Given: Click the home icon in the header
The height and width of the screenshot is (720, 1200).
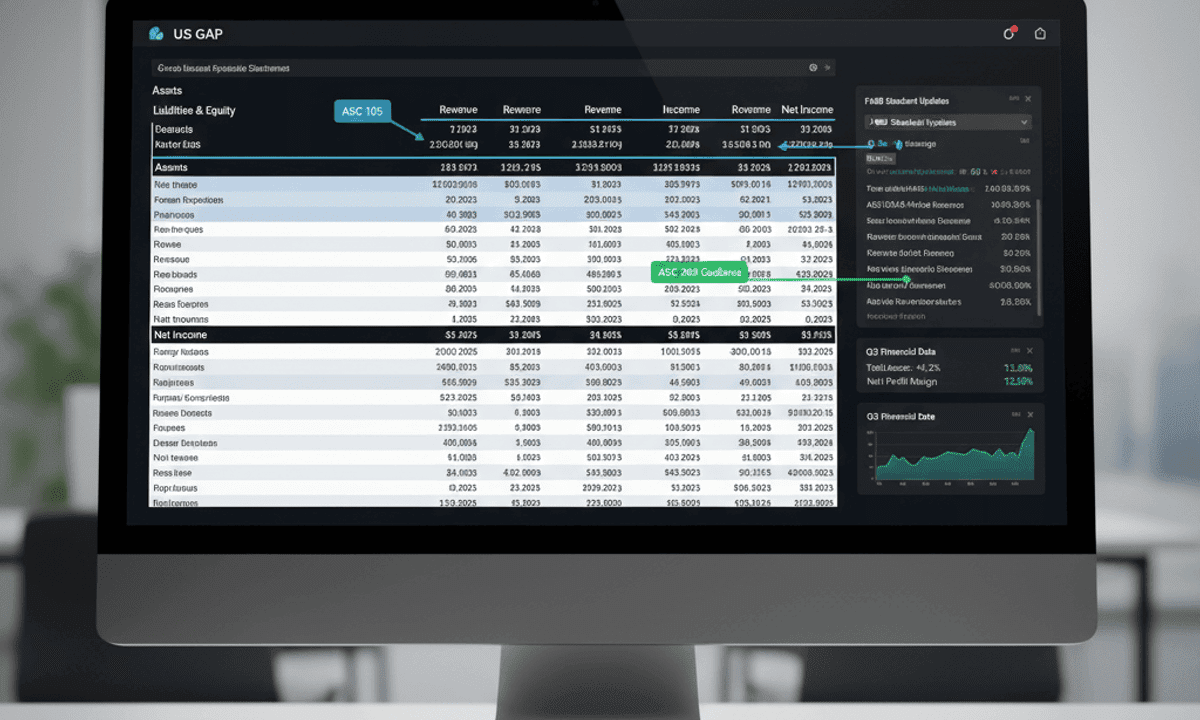Looking at the screenshot, I should pos(1040,34).
